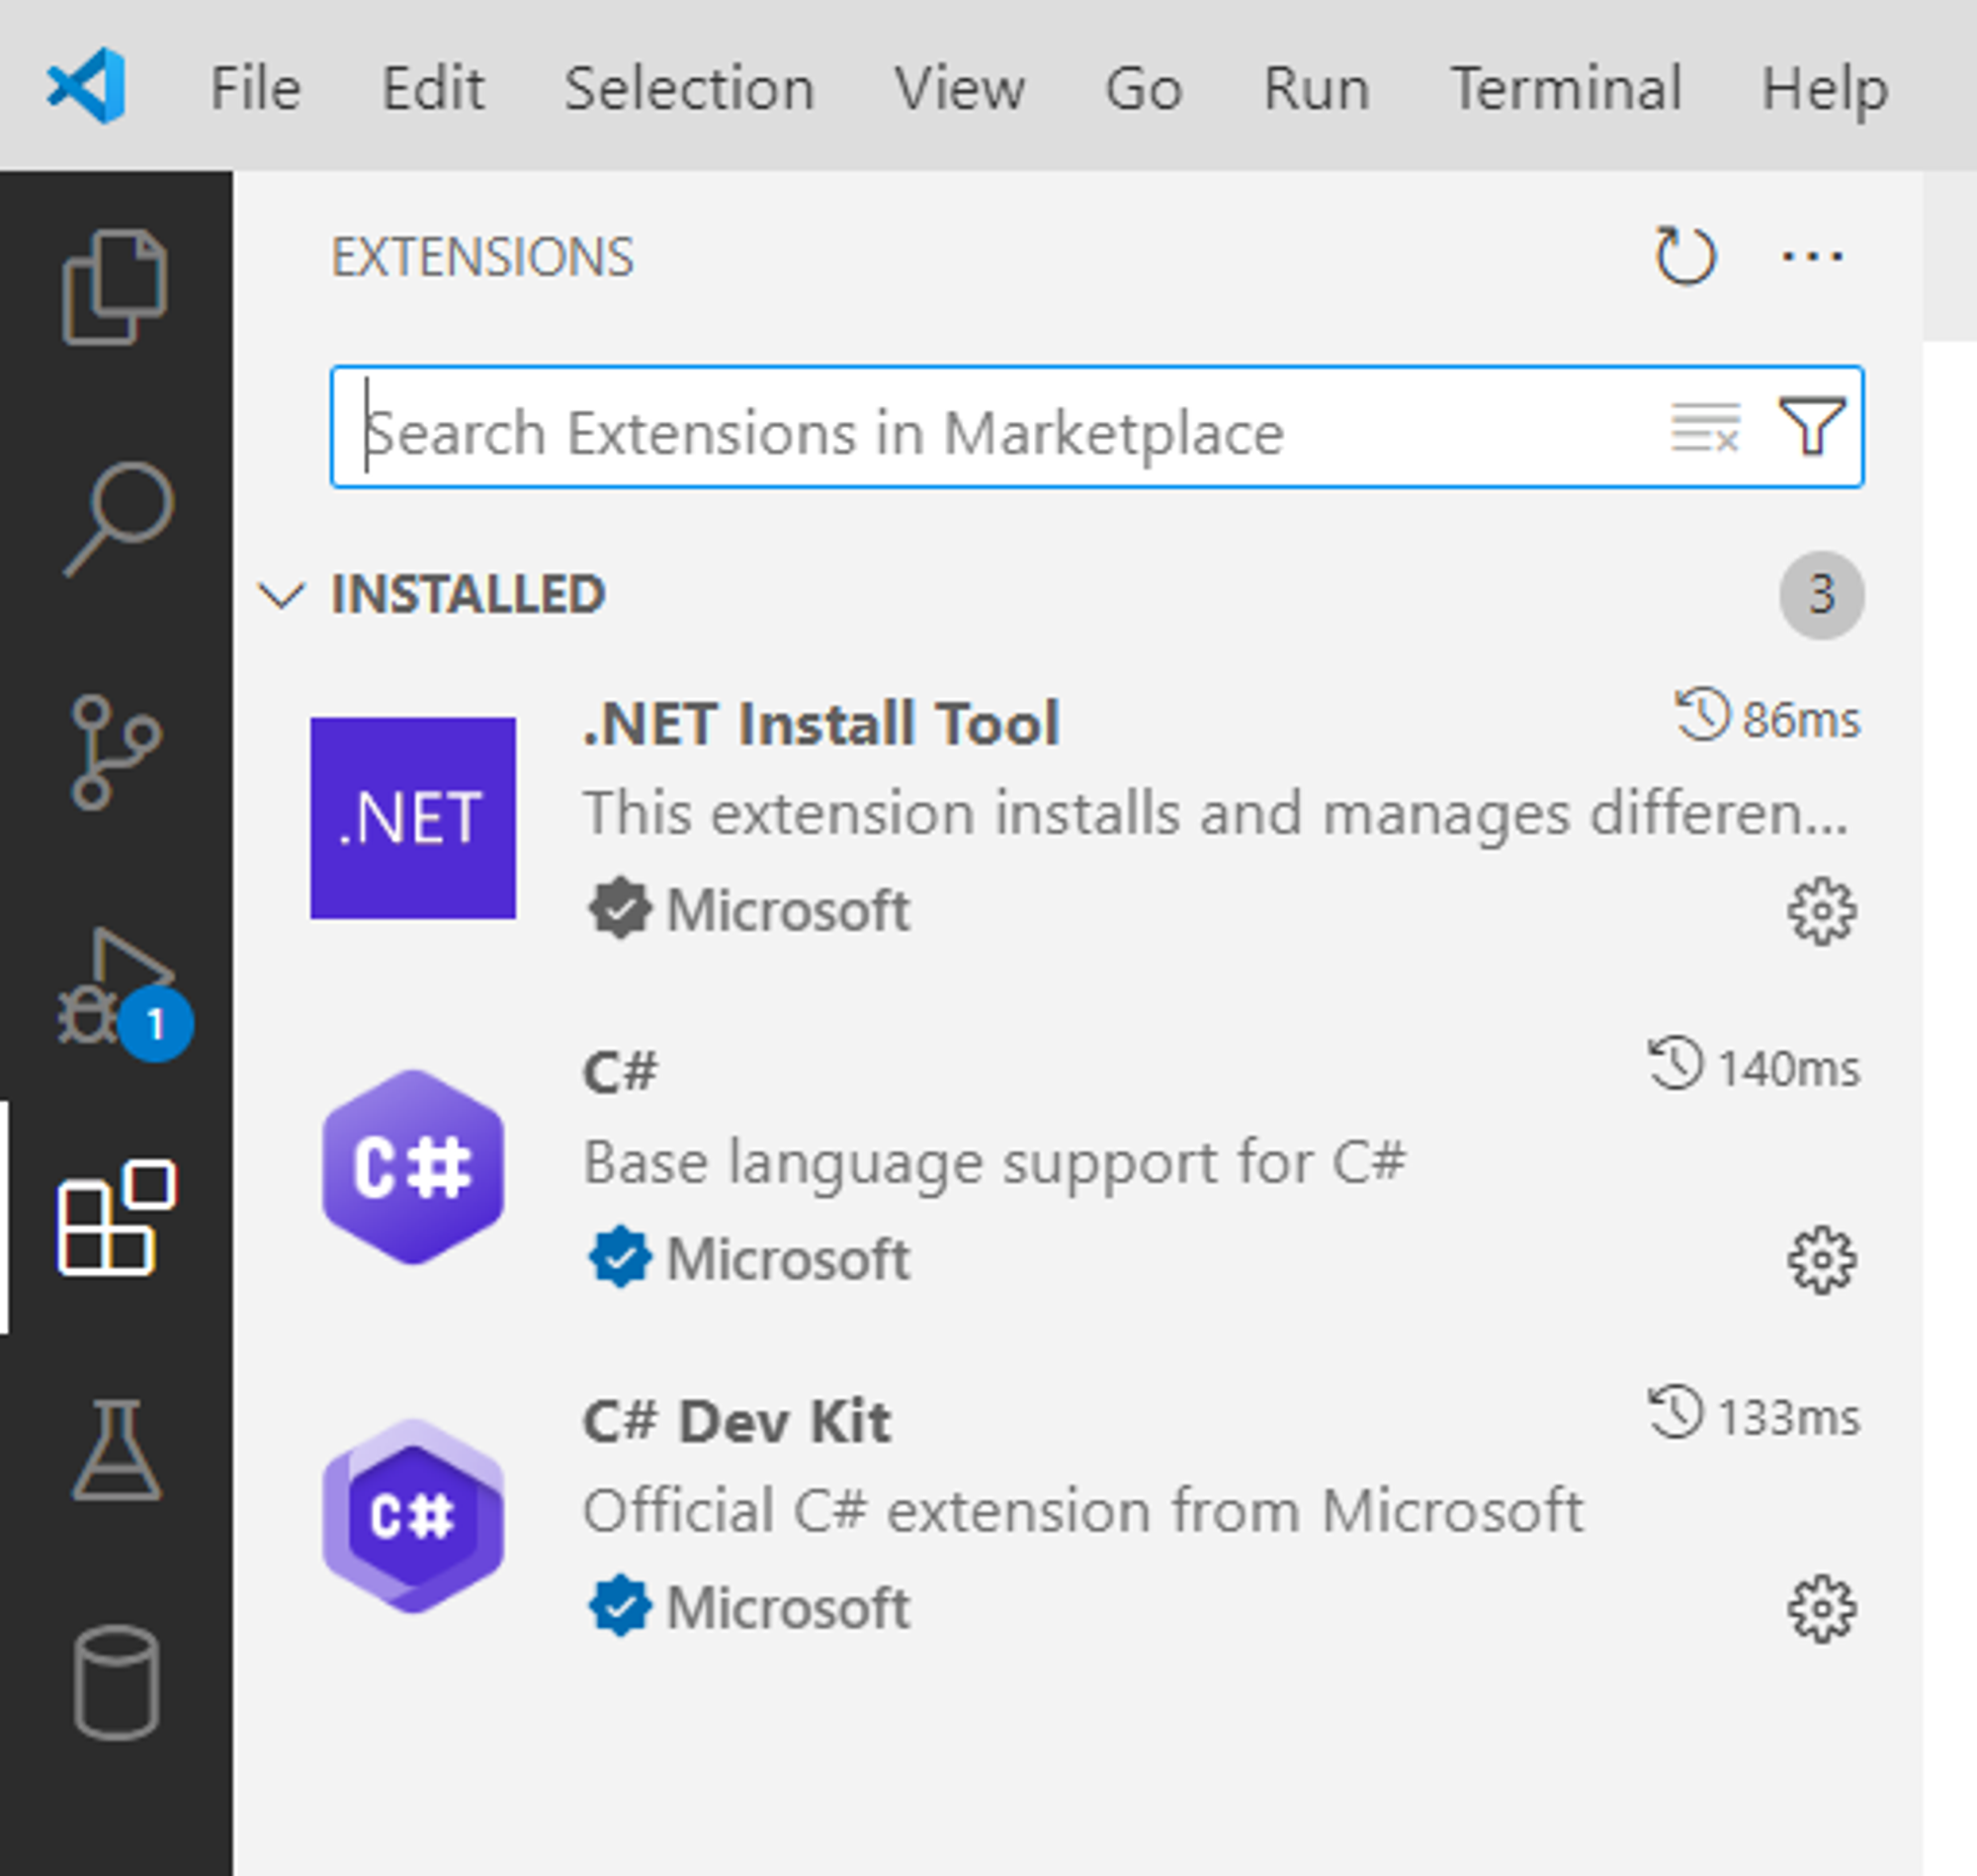Open extensions Views and More Actions menu

tap(1811, 257)
